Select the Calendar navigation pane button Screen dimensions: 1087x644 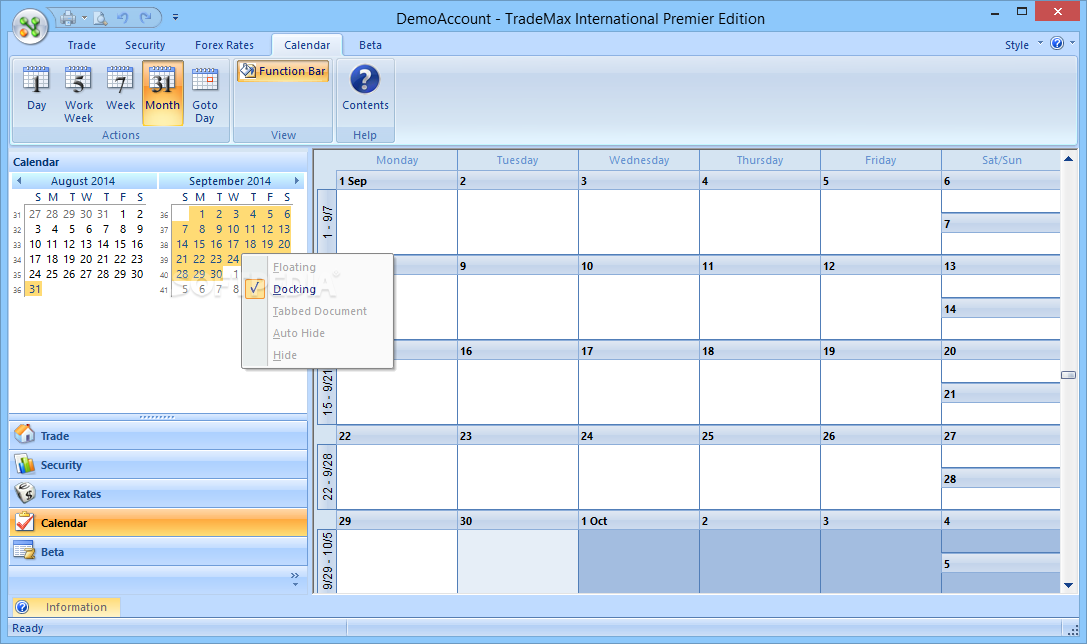point(158,523)
